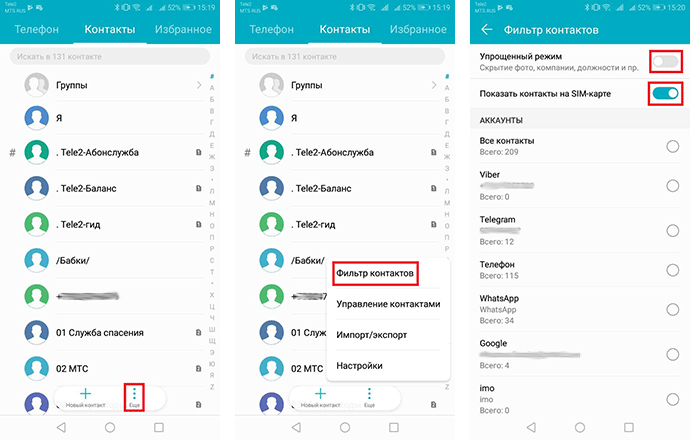The image size is (690, 440).
Task: Tap Новый контакт plus icon on leftmost screen
Action: point(85,394)
